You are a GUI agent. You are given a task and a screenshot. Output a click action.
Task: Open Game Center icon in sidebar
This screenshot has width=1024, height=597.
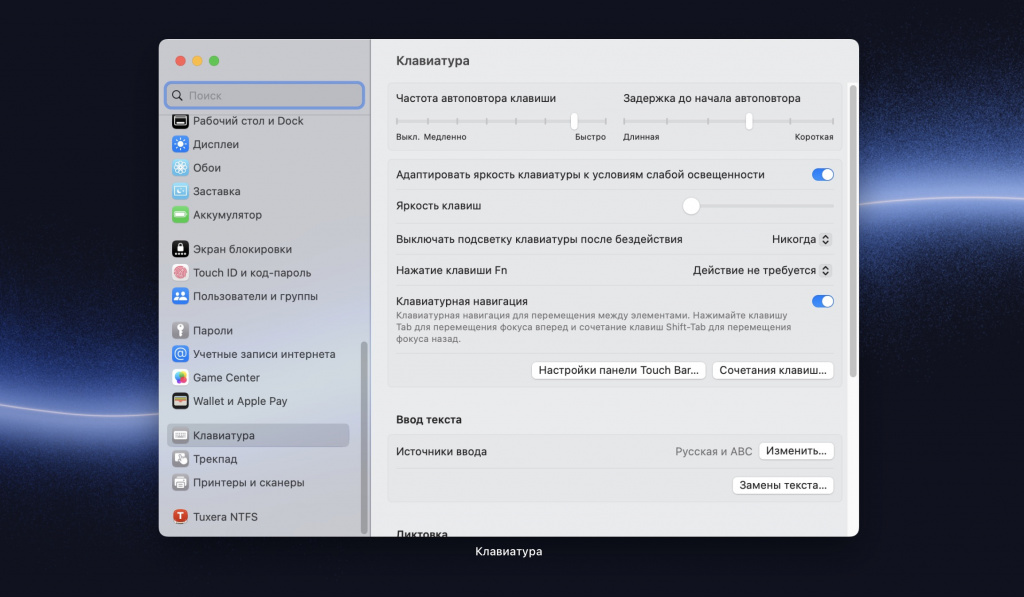pyautogui.click(x=180, y=378)
